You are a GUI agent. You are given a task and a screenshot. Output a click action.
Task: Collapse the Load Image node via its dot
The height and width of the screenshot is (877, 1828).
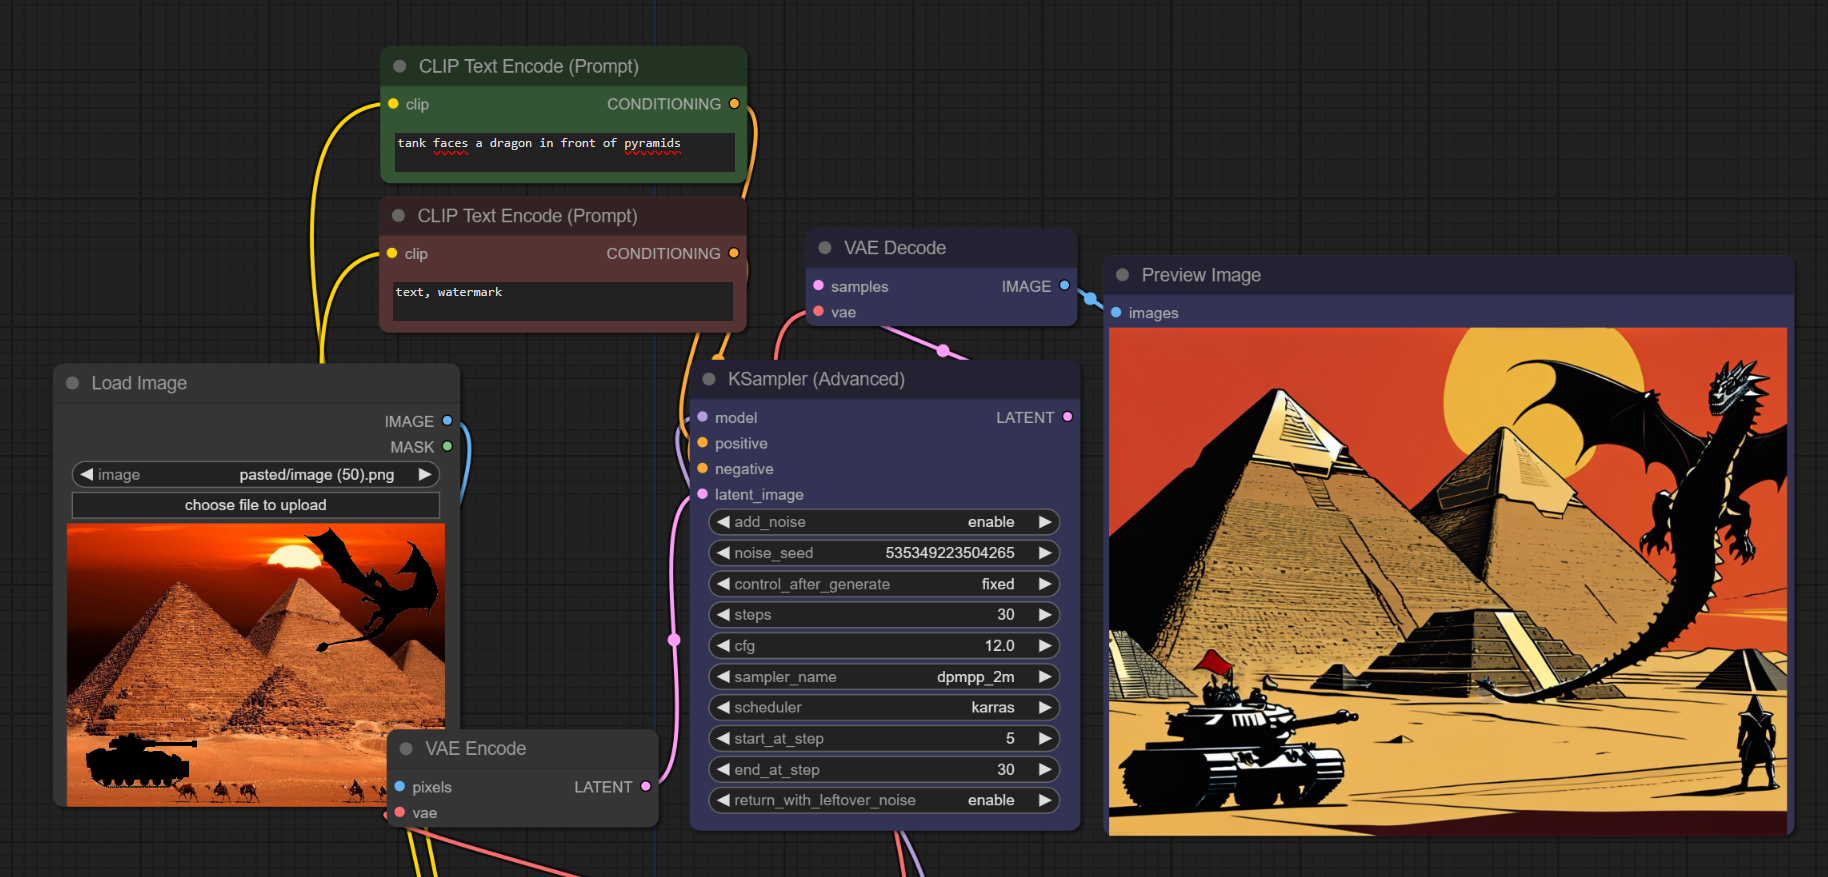point(72,383)
